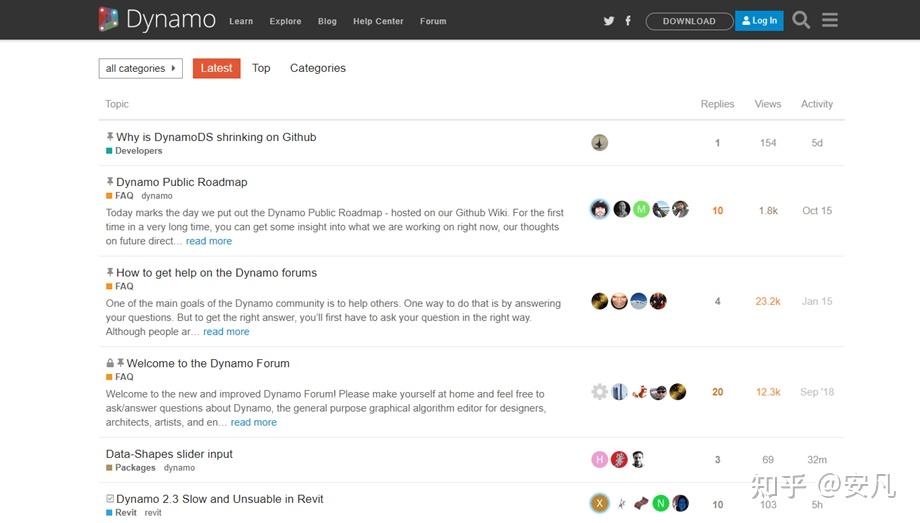Click the green N user avatar
Screen dimensions: 920x523
pyautogui.click(x=660, y=503)
